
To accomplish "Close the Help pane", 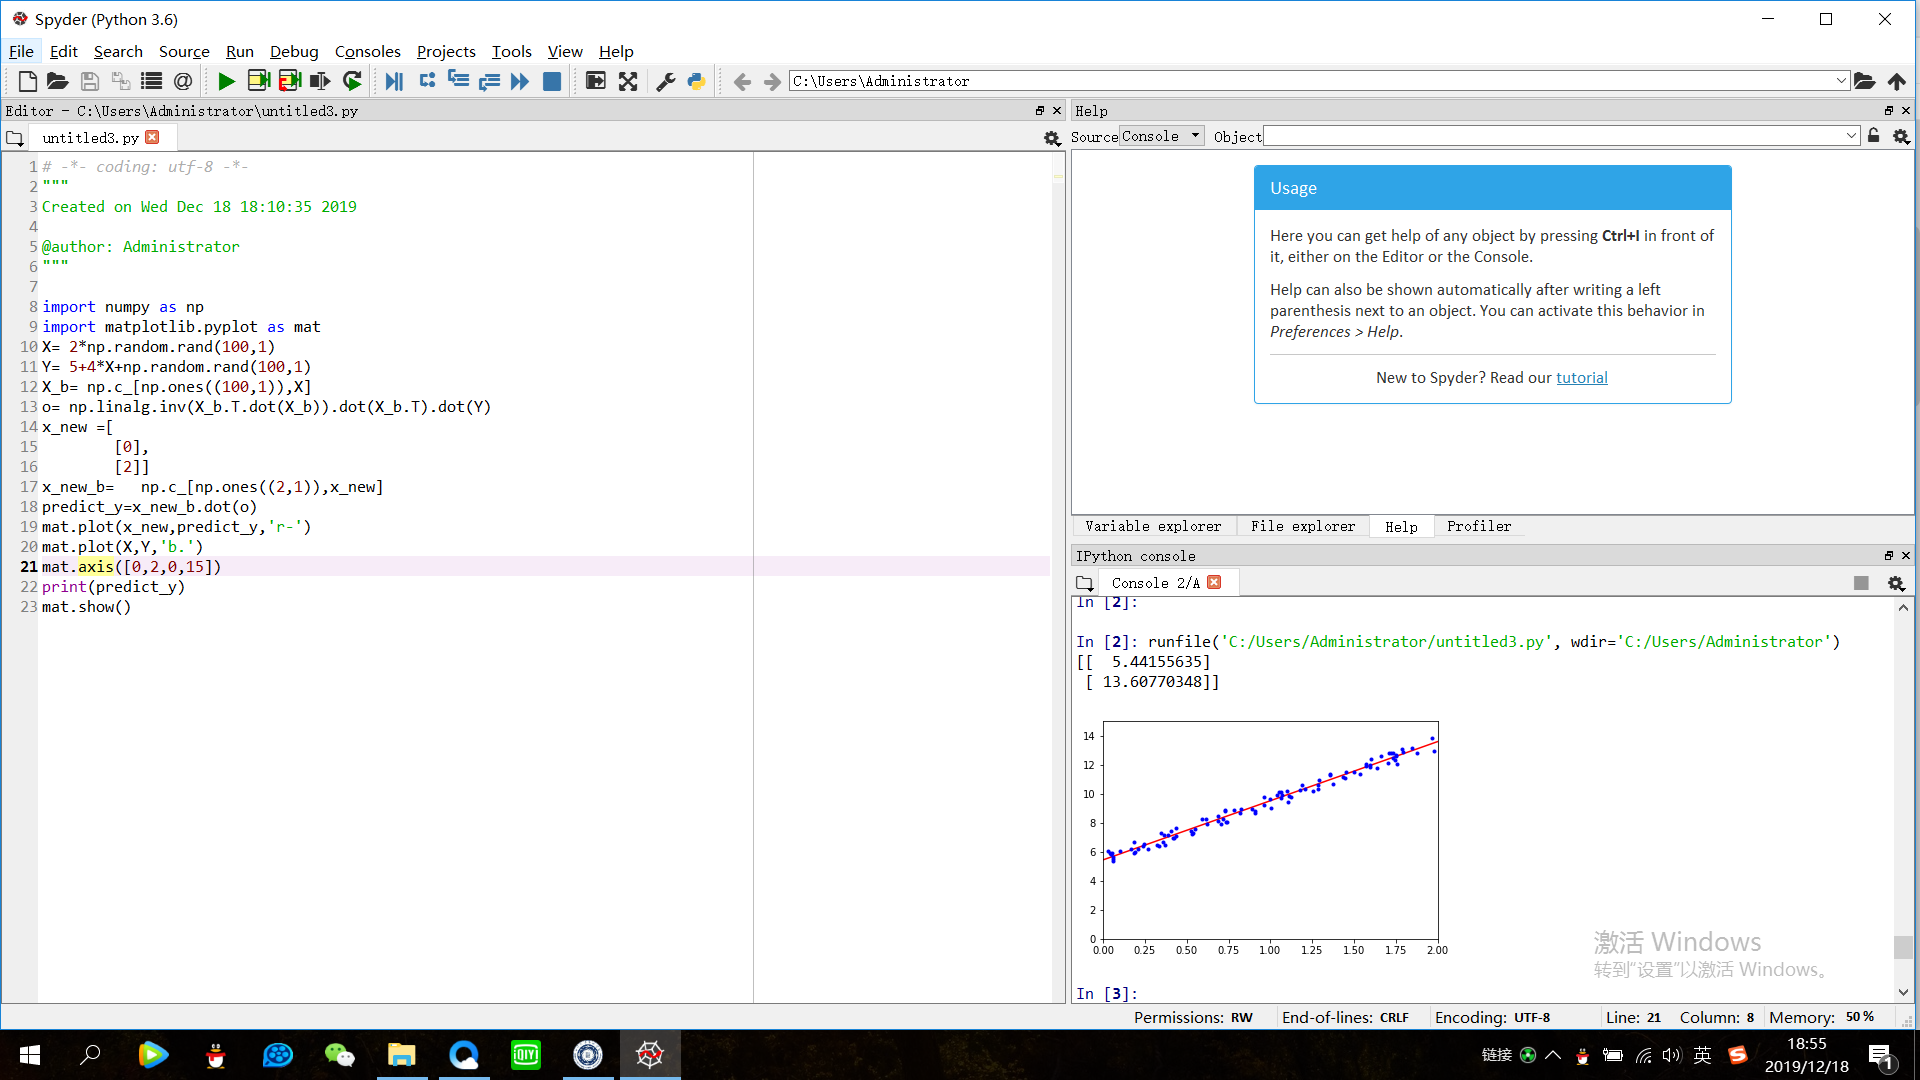I will [x=1906, y=111].
